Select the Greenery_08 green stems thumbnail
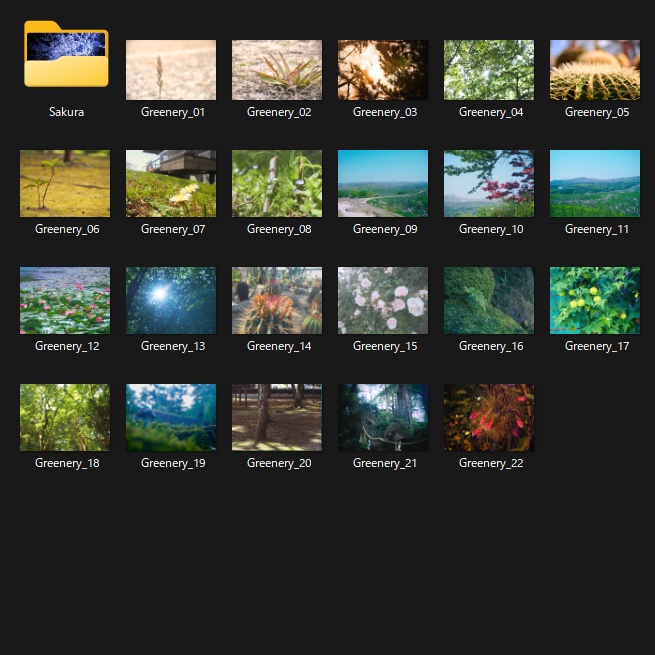The width and height of the screenshot is (655, 655). coord(277,183)
